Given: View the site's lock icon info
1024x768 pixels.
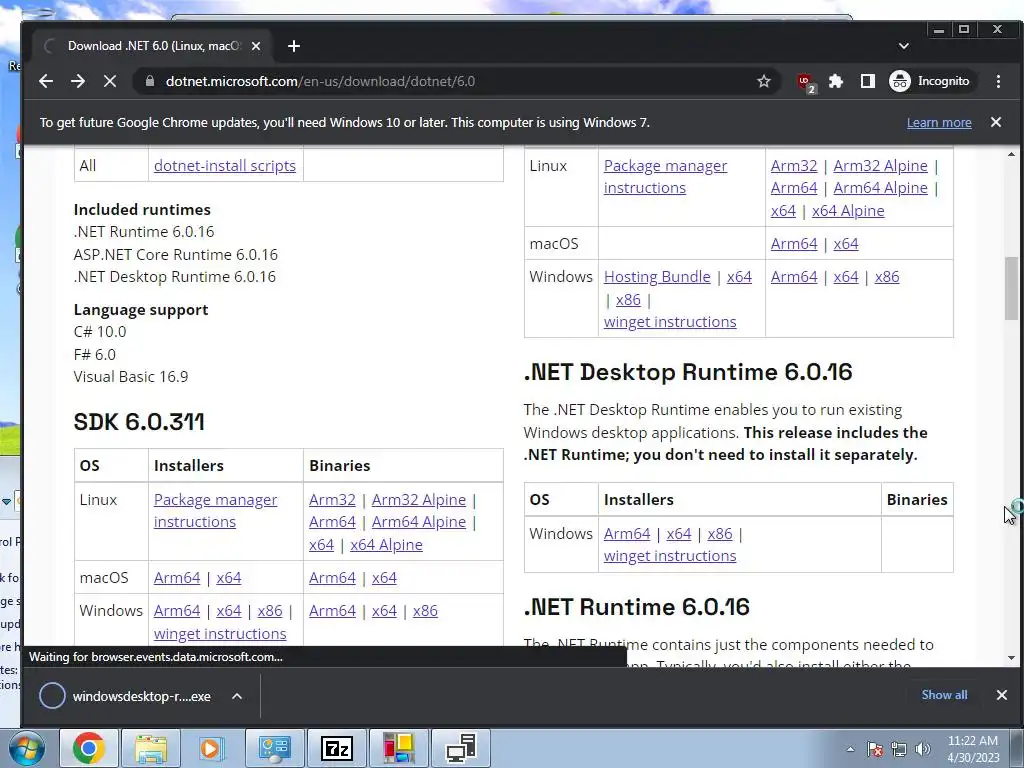Looking at the screenshot, I should point(150,81).
